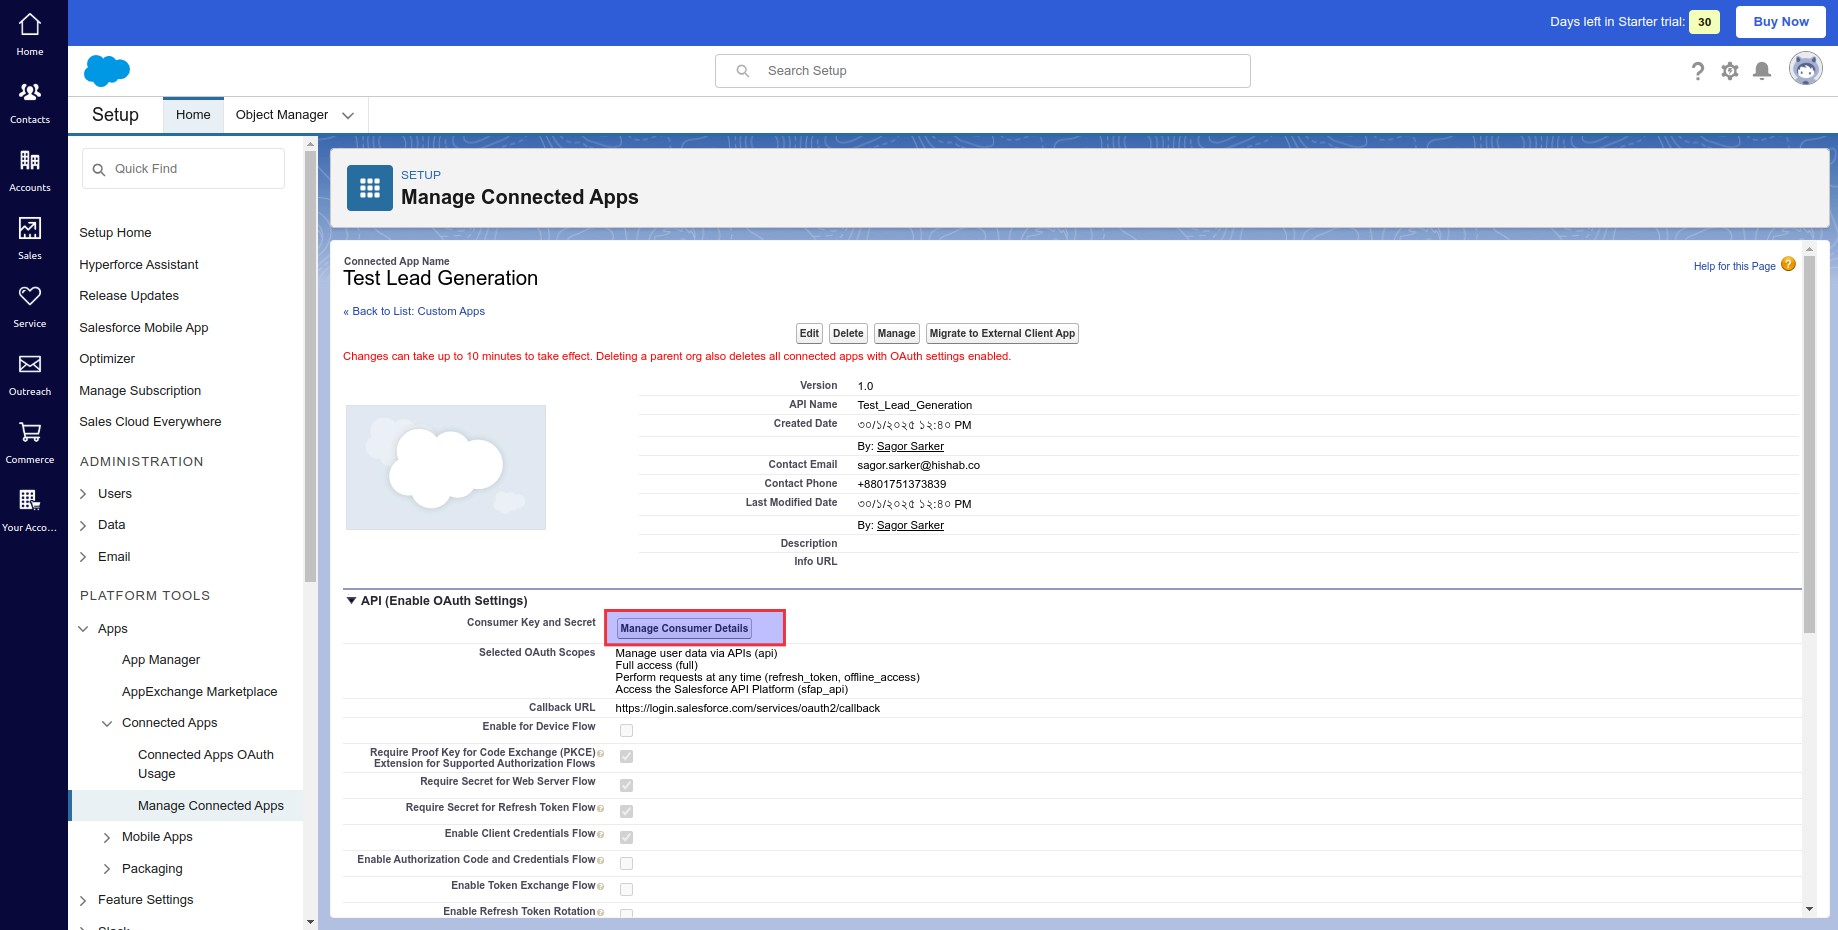Screen dimensions: 1838x930
Task: Expand the Users section
Action: 83,494
